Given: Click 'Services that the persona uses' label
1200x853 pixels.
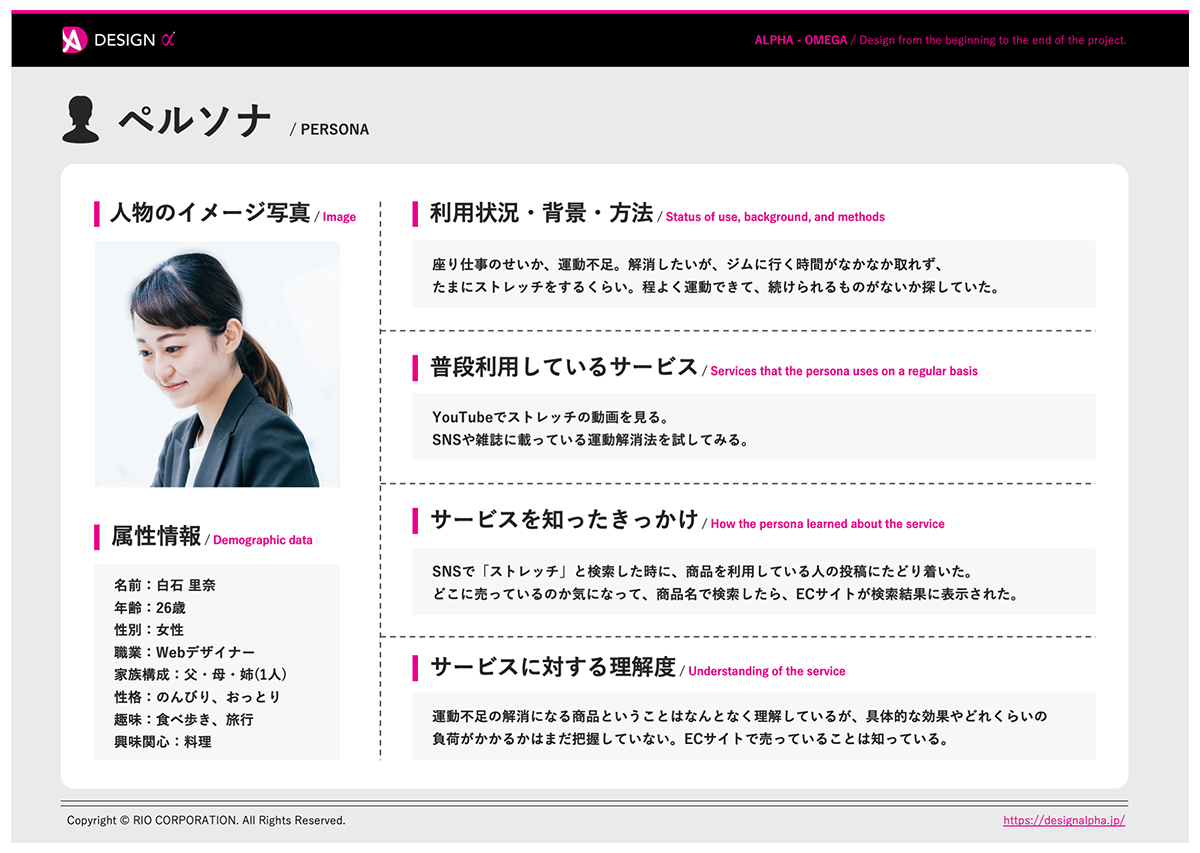Looking at the screenshot, I should tap(844, 371).
